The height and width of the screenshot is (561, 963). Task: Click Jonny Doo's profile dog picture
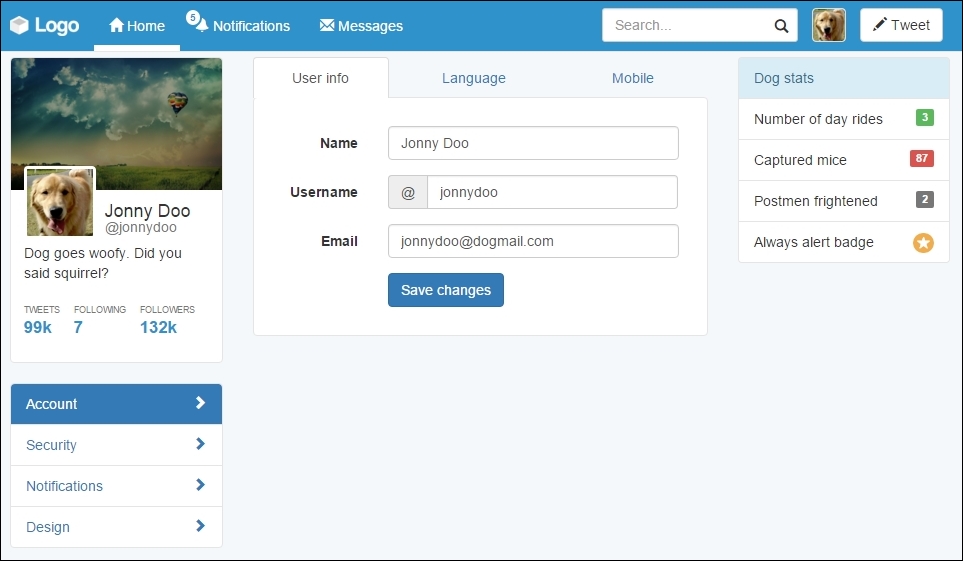coord(60,202)
